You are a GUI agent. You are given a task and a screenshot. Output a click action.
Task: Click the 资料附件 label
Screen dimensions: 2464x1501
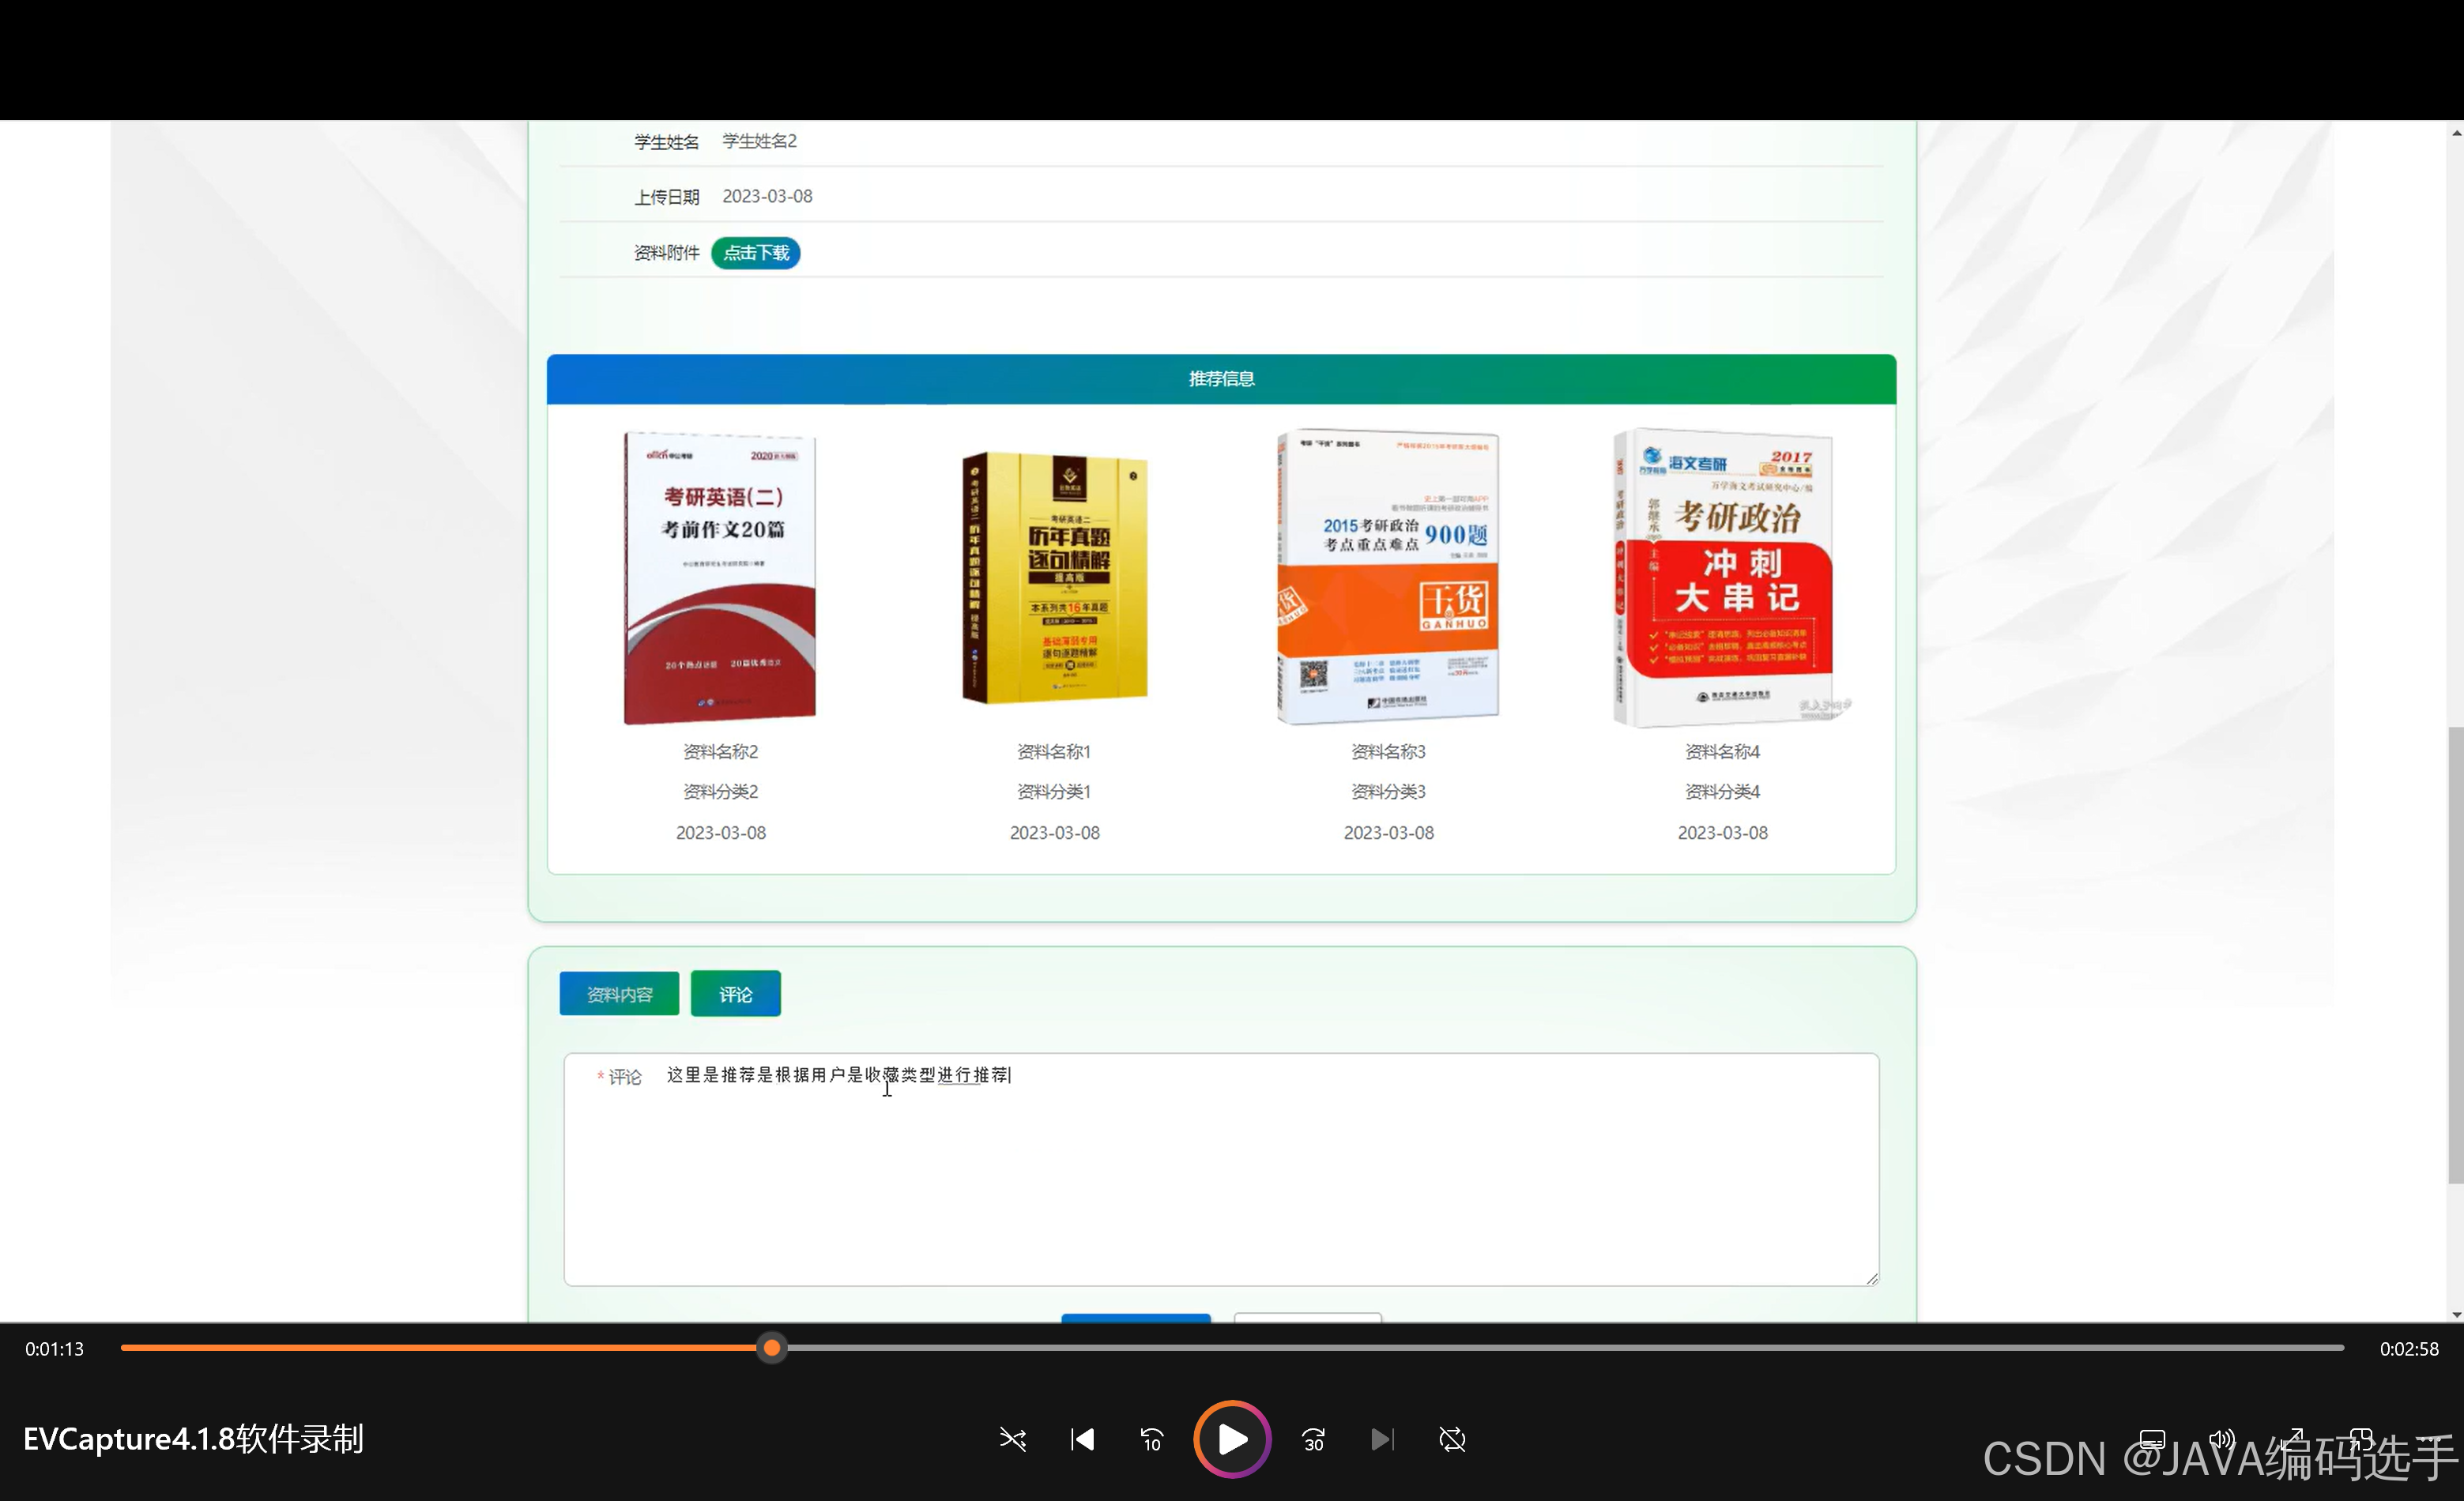click(666, 253)
